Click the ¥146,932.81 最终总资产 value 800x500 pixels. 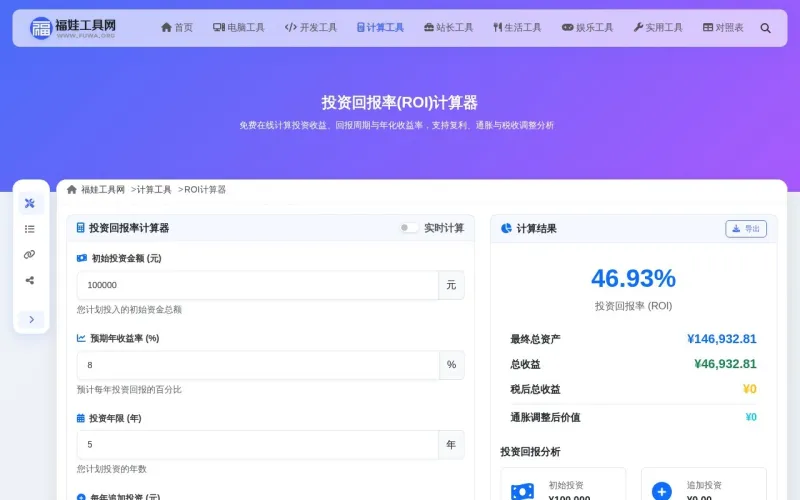pyautogui.click(x=721, y=339)
